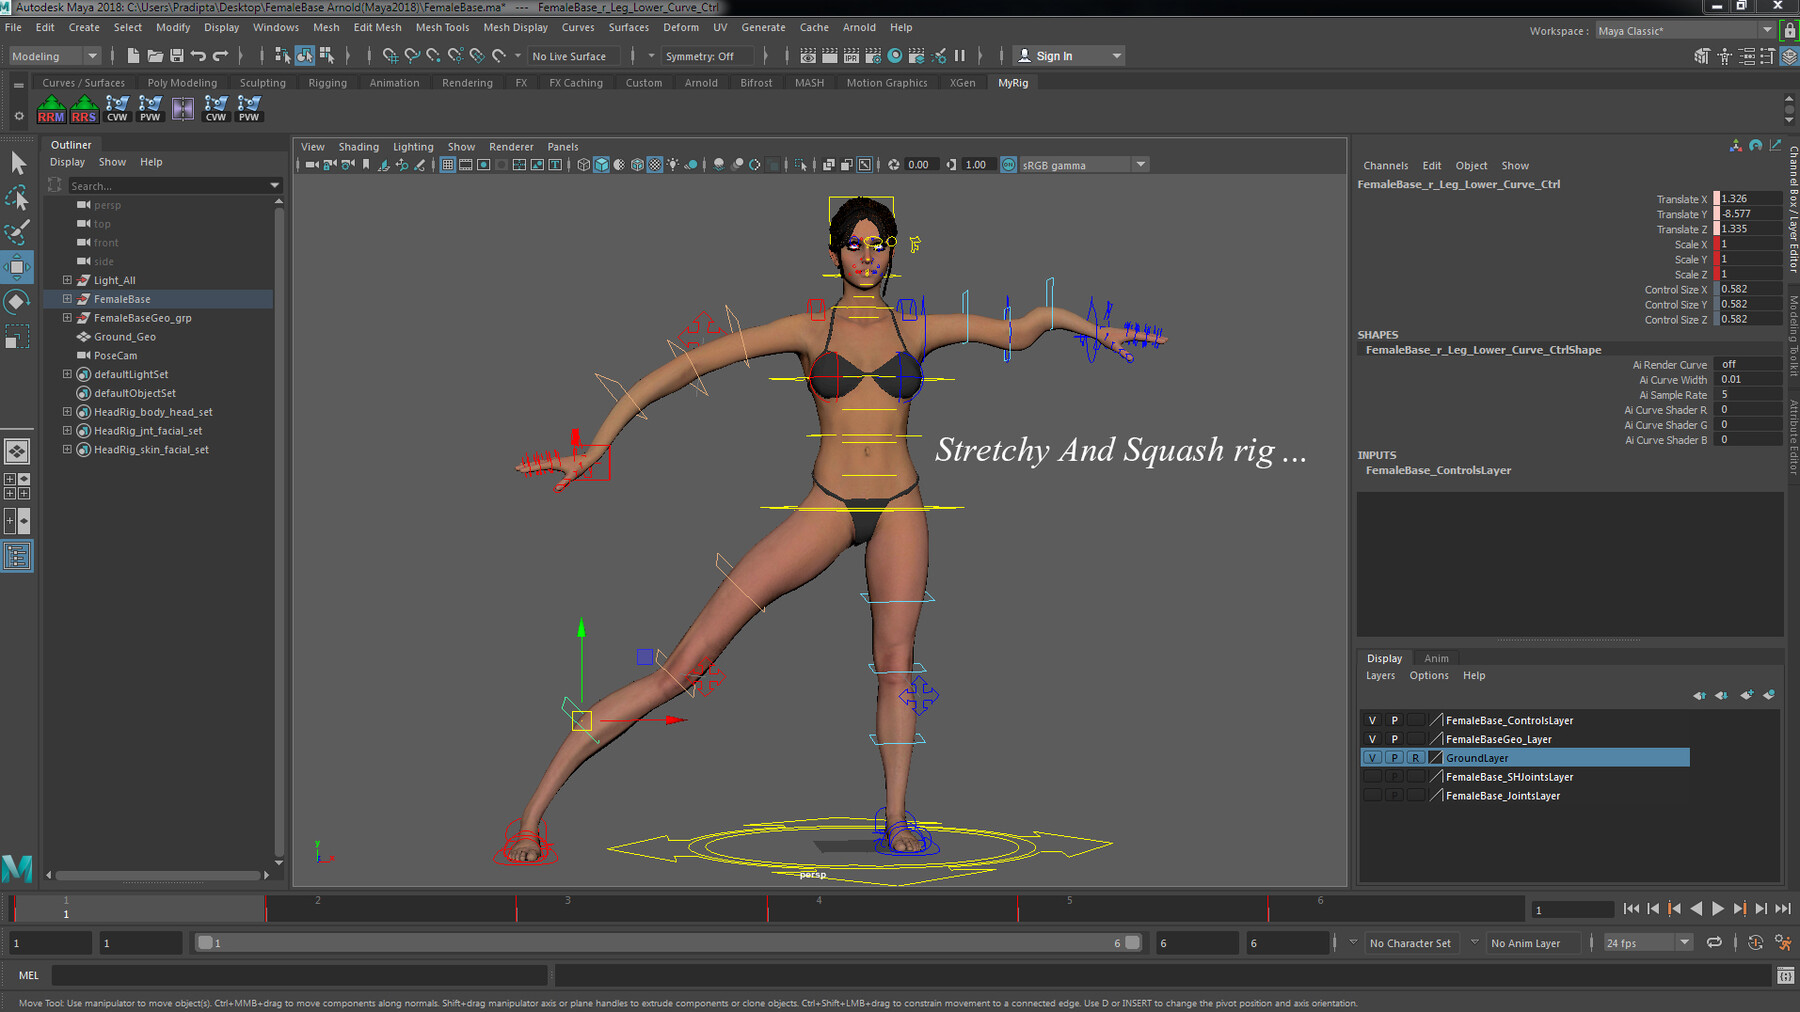Toggle the P playback button on FemaleBaseGeo_Layer
Screen dimensions: 1800x1012
click(x=1393, y=739)
